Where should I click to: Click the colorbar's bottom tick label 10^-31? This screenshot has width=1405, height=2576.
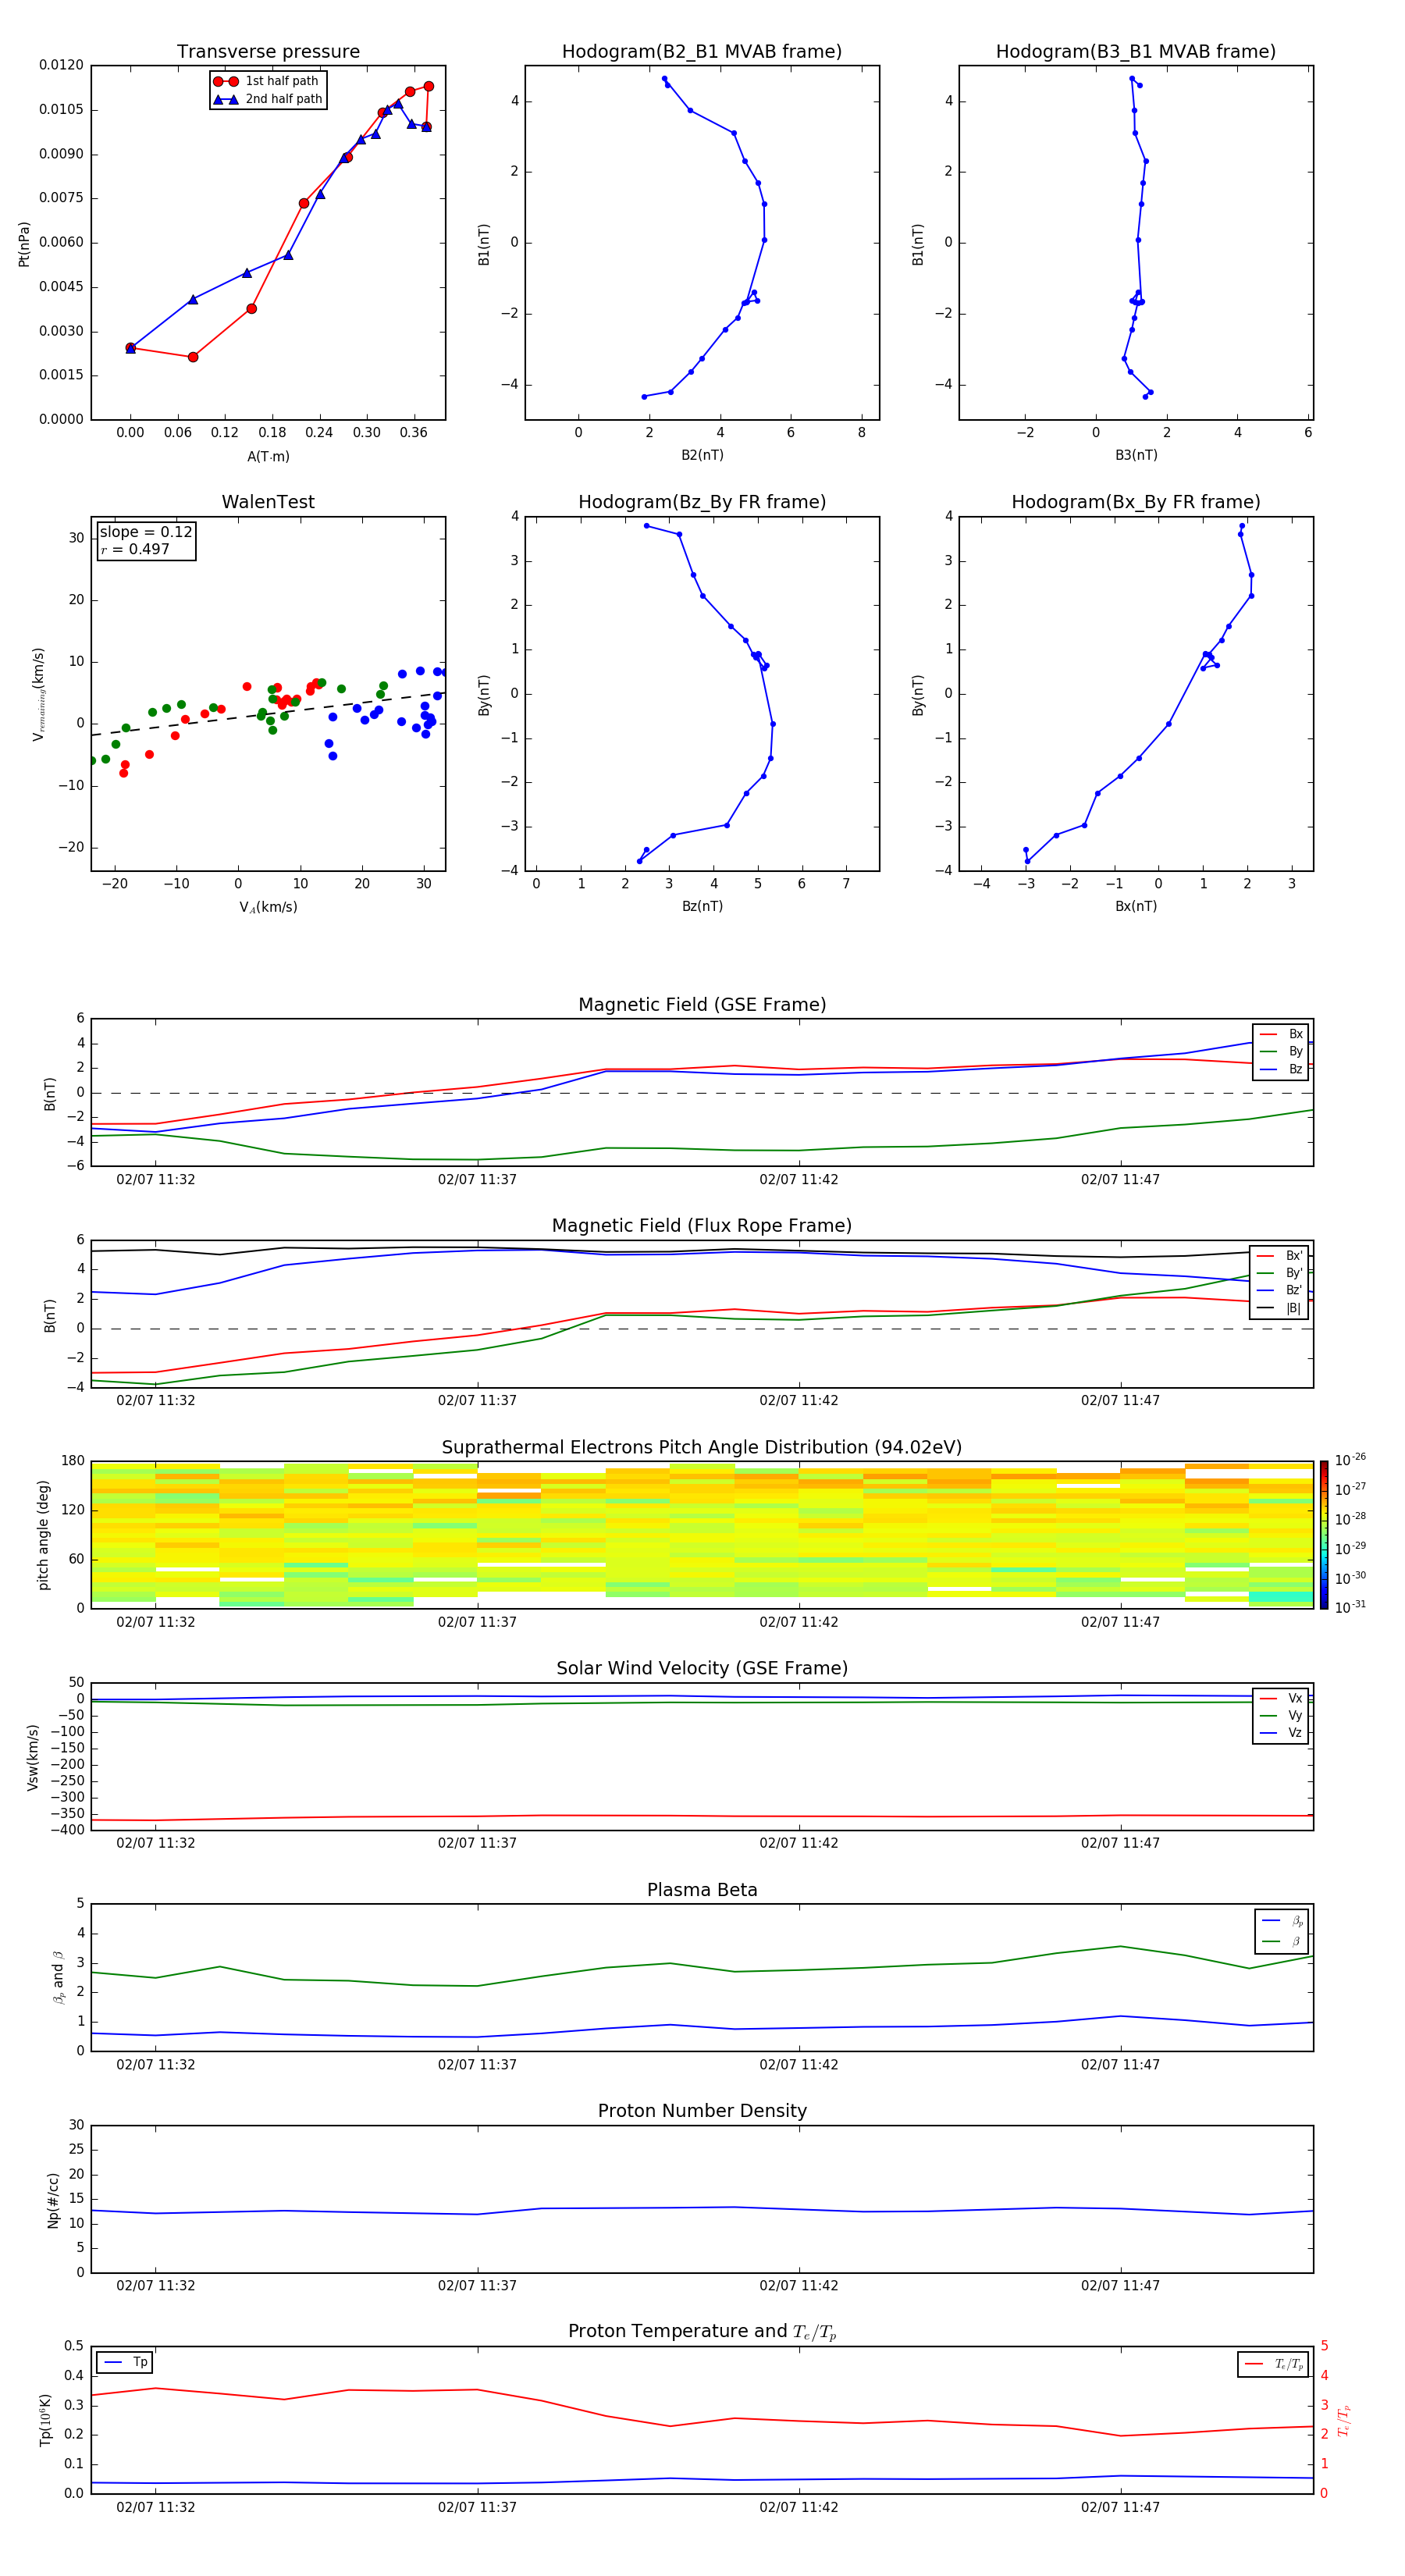(1350, 1608)
